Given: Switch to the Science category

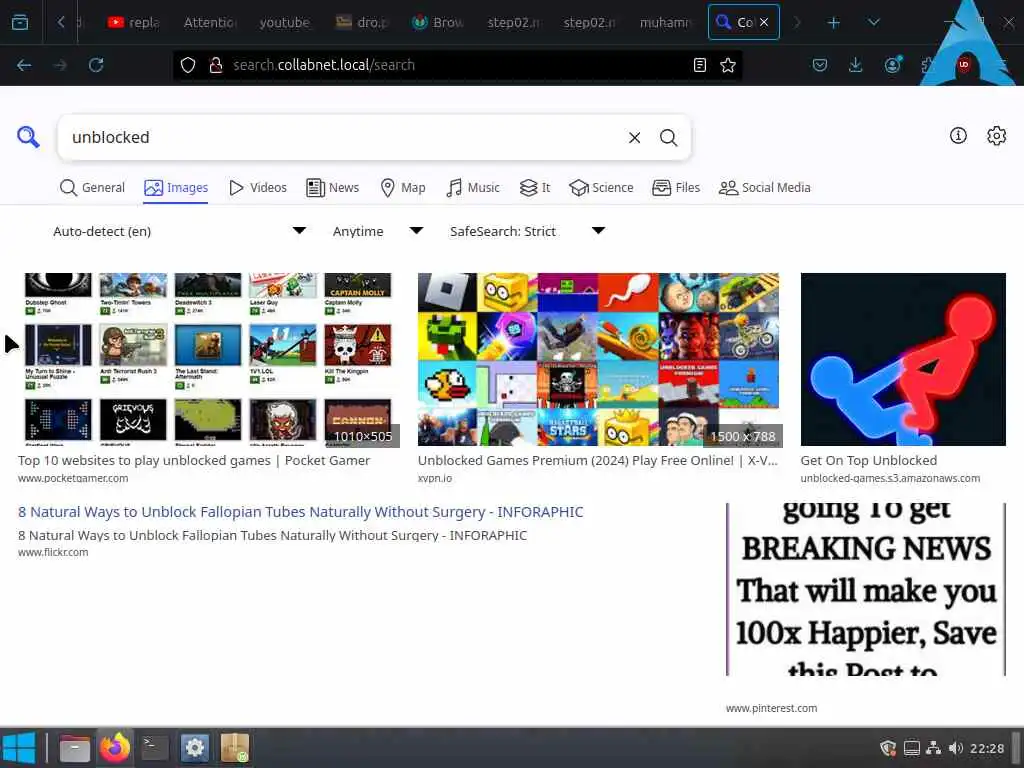Looking at the screenshot, I should pyautogui.click(x=601, y=188).
